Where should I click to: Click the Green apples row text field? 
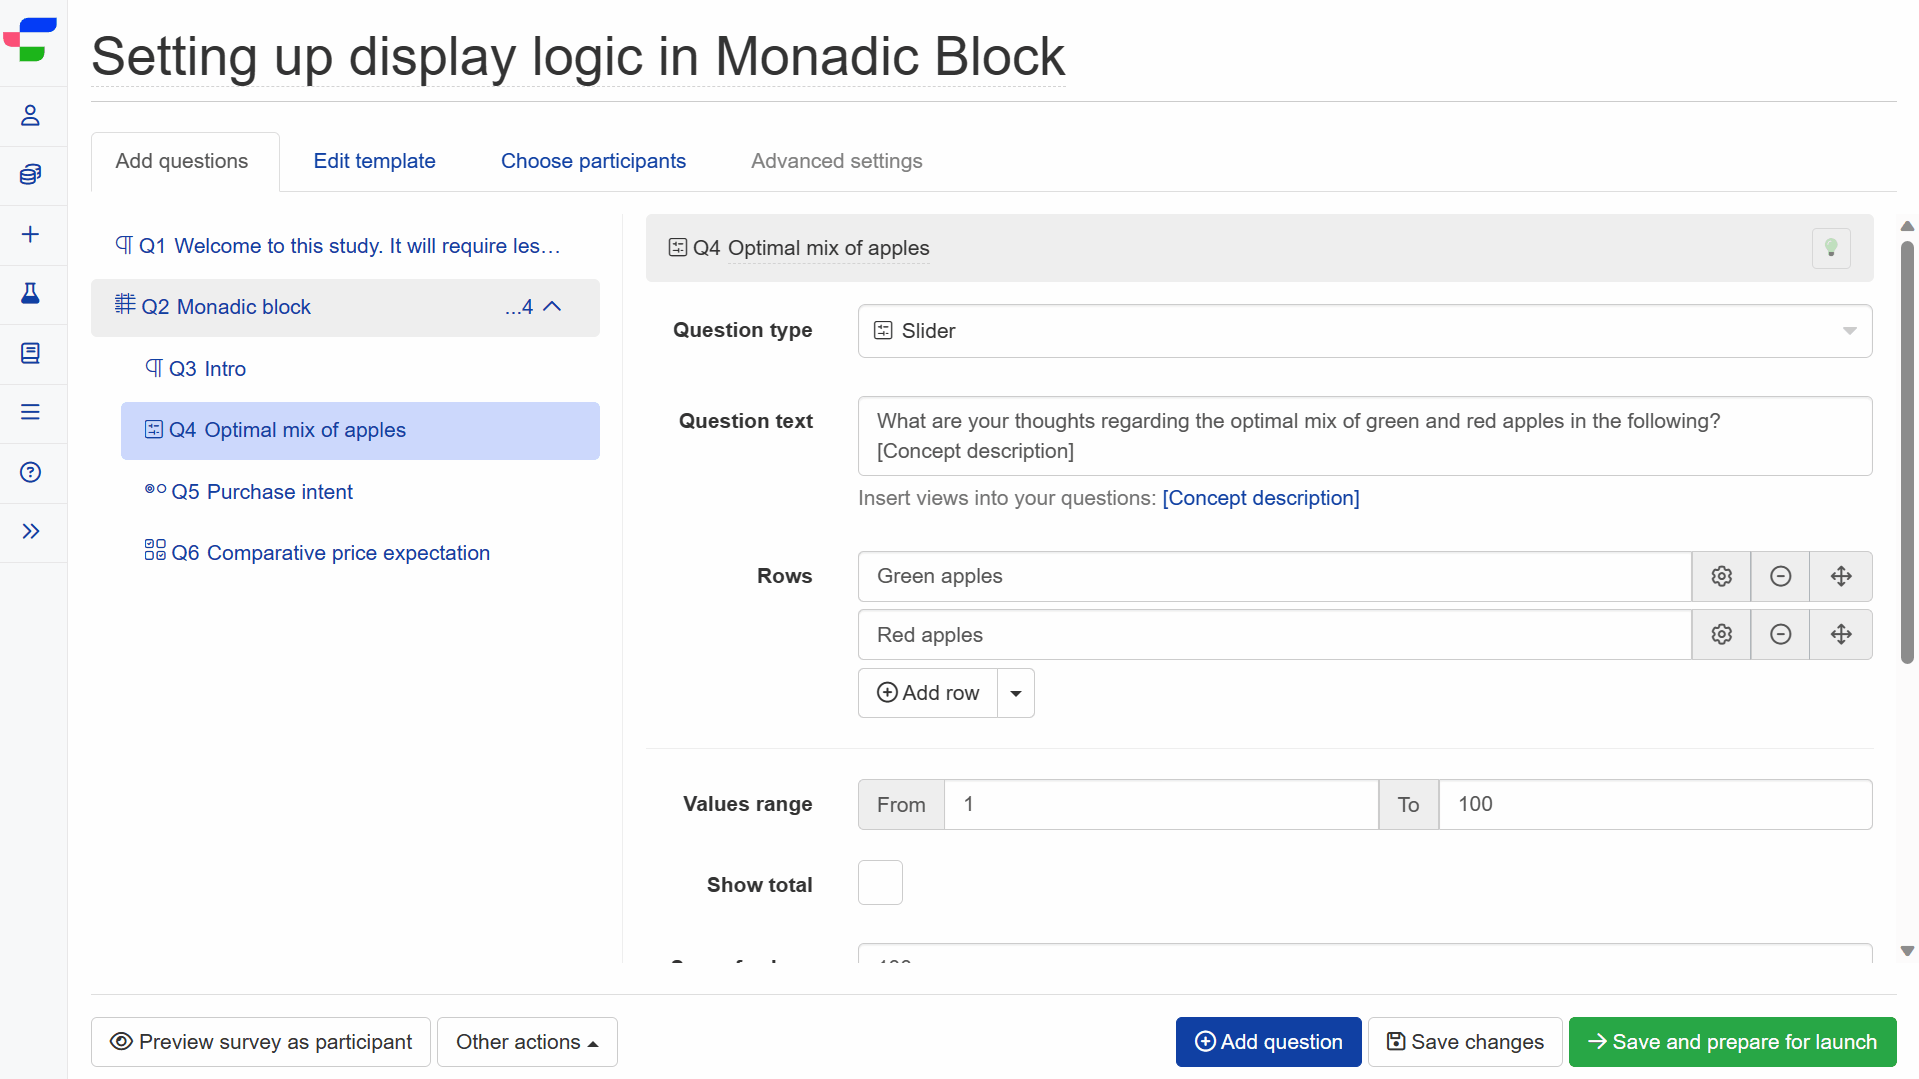click(1274, 576)
